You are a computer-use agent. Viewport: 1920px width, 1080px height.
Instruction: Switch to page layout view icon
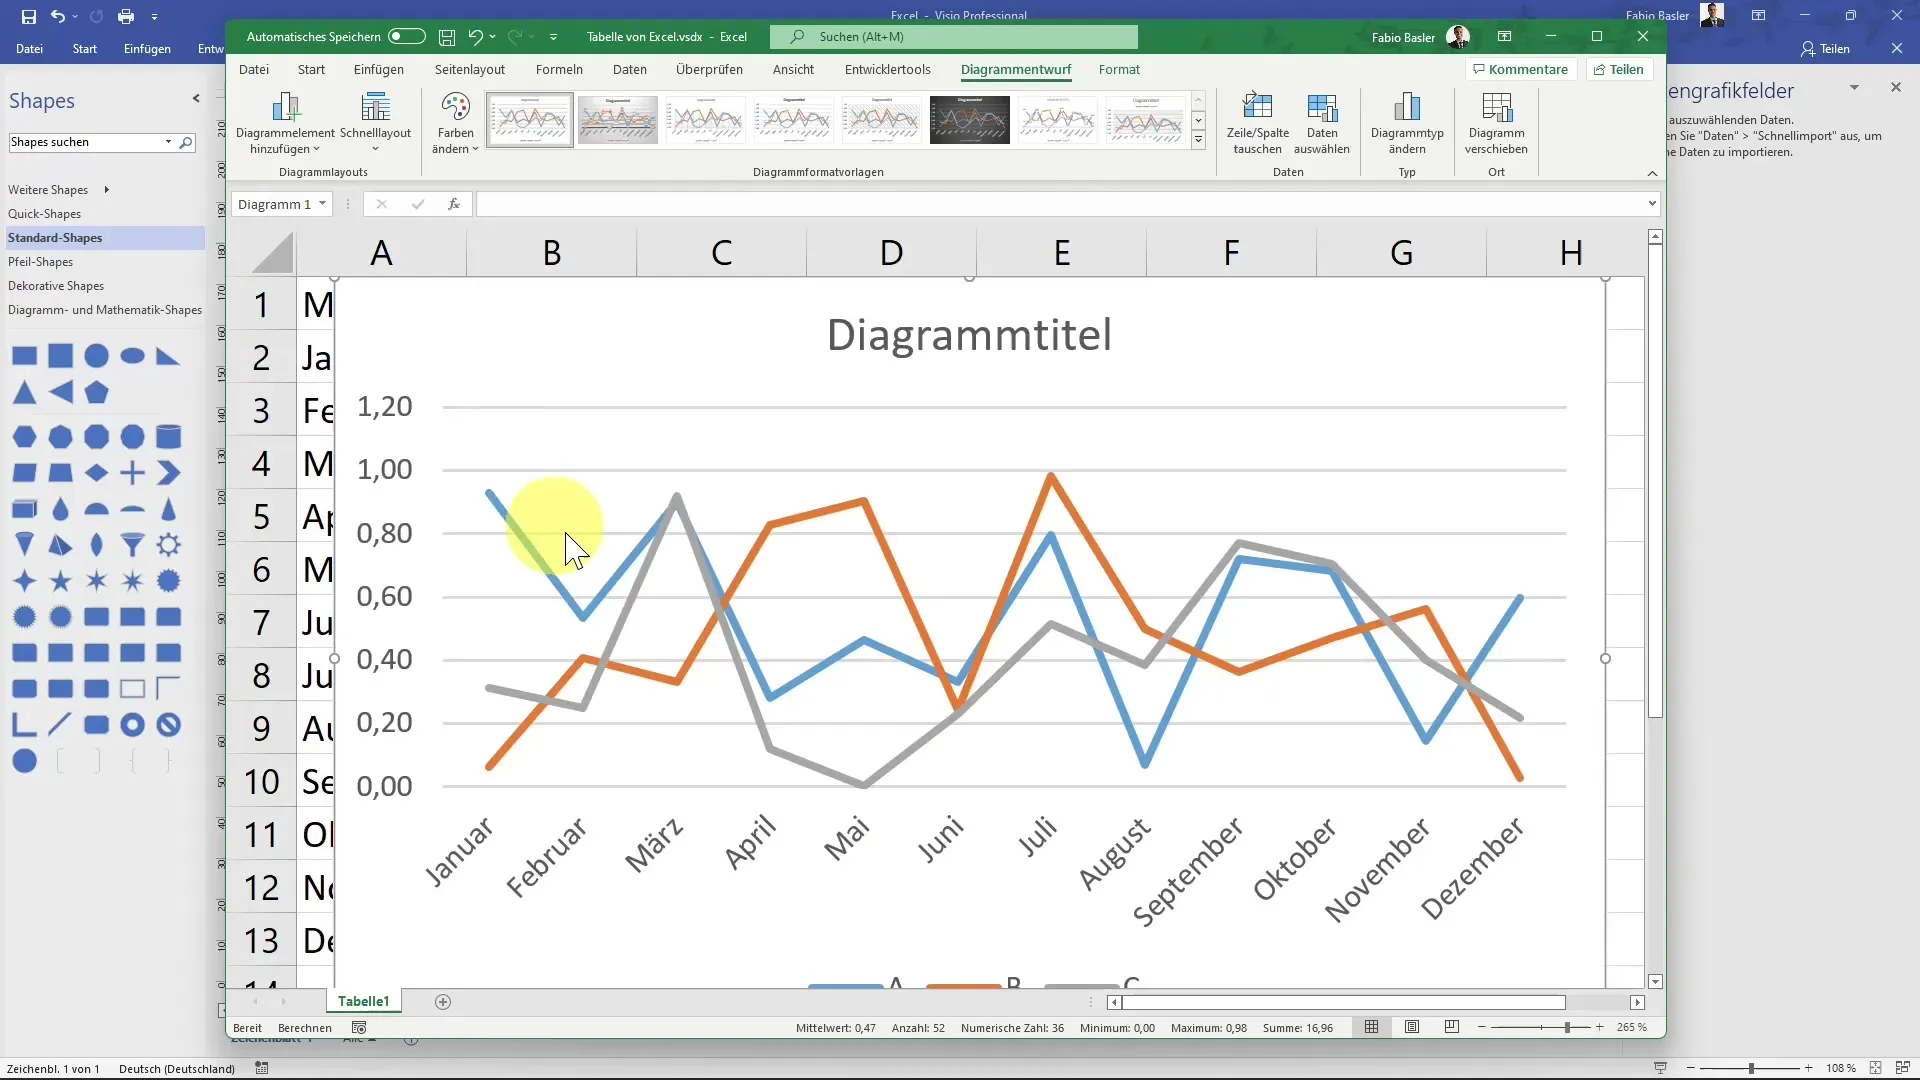[1412, 1027]
